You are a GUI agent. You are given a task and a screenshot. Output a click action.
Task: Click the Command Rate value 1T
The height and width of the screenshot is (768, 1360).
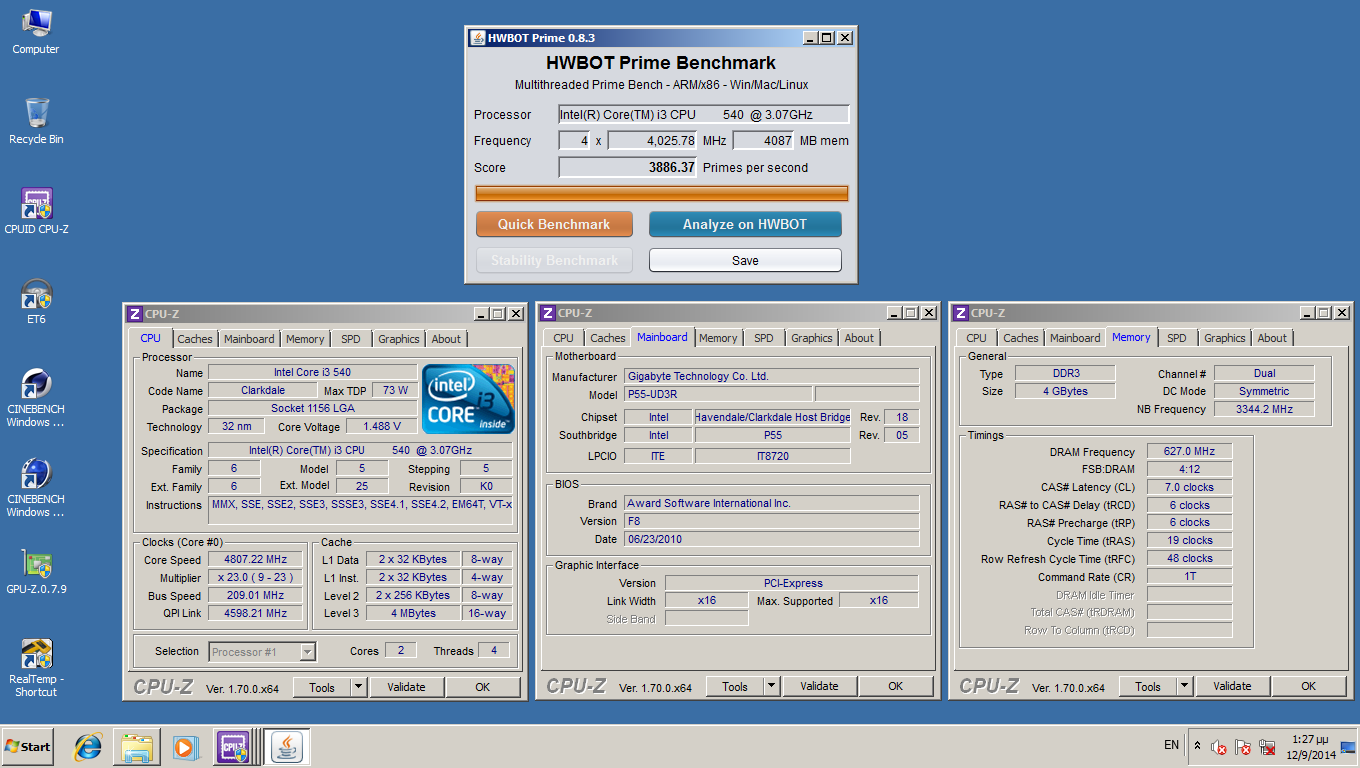click(x=1190, y=576)
